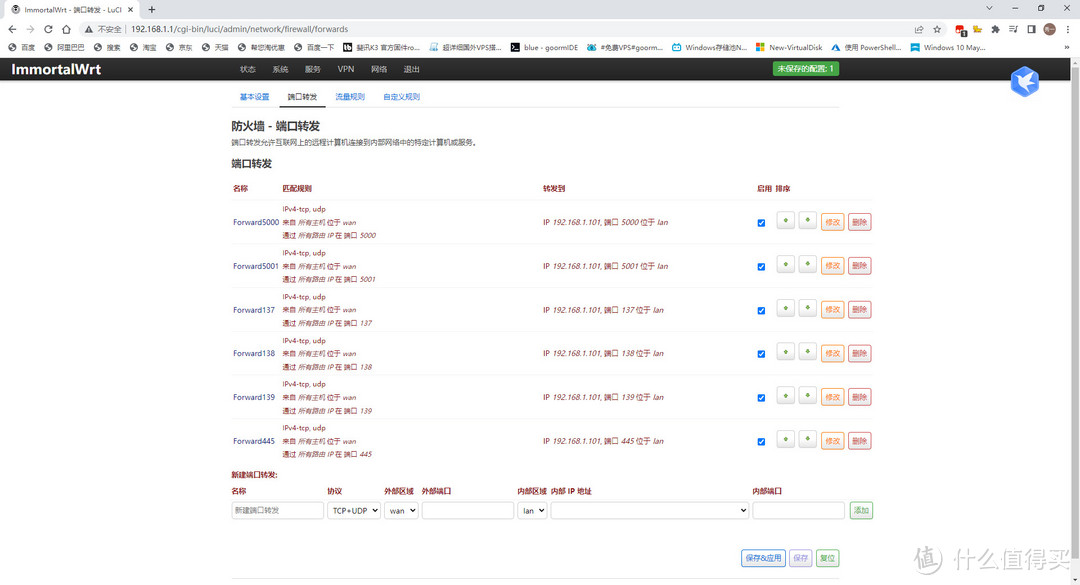Toggle the Forward445 enabled checkbox
This screenshot has width=1080, height=585.
[761, 441]
